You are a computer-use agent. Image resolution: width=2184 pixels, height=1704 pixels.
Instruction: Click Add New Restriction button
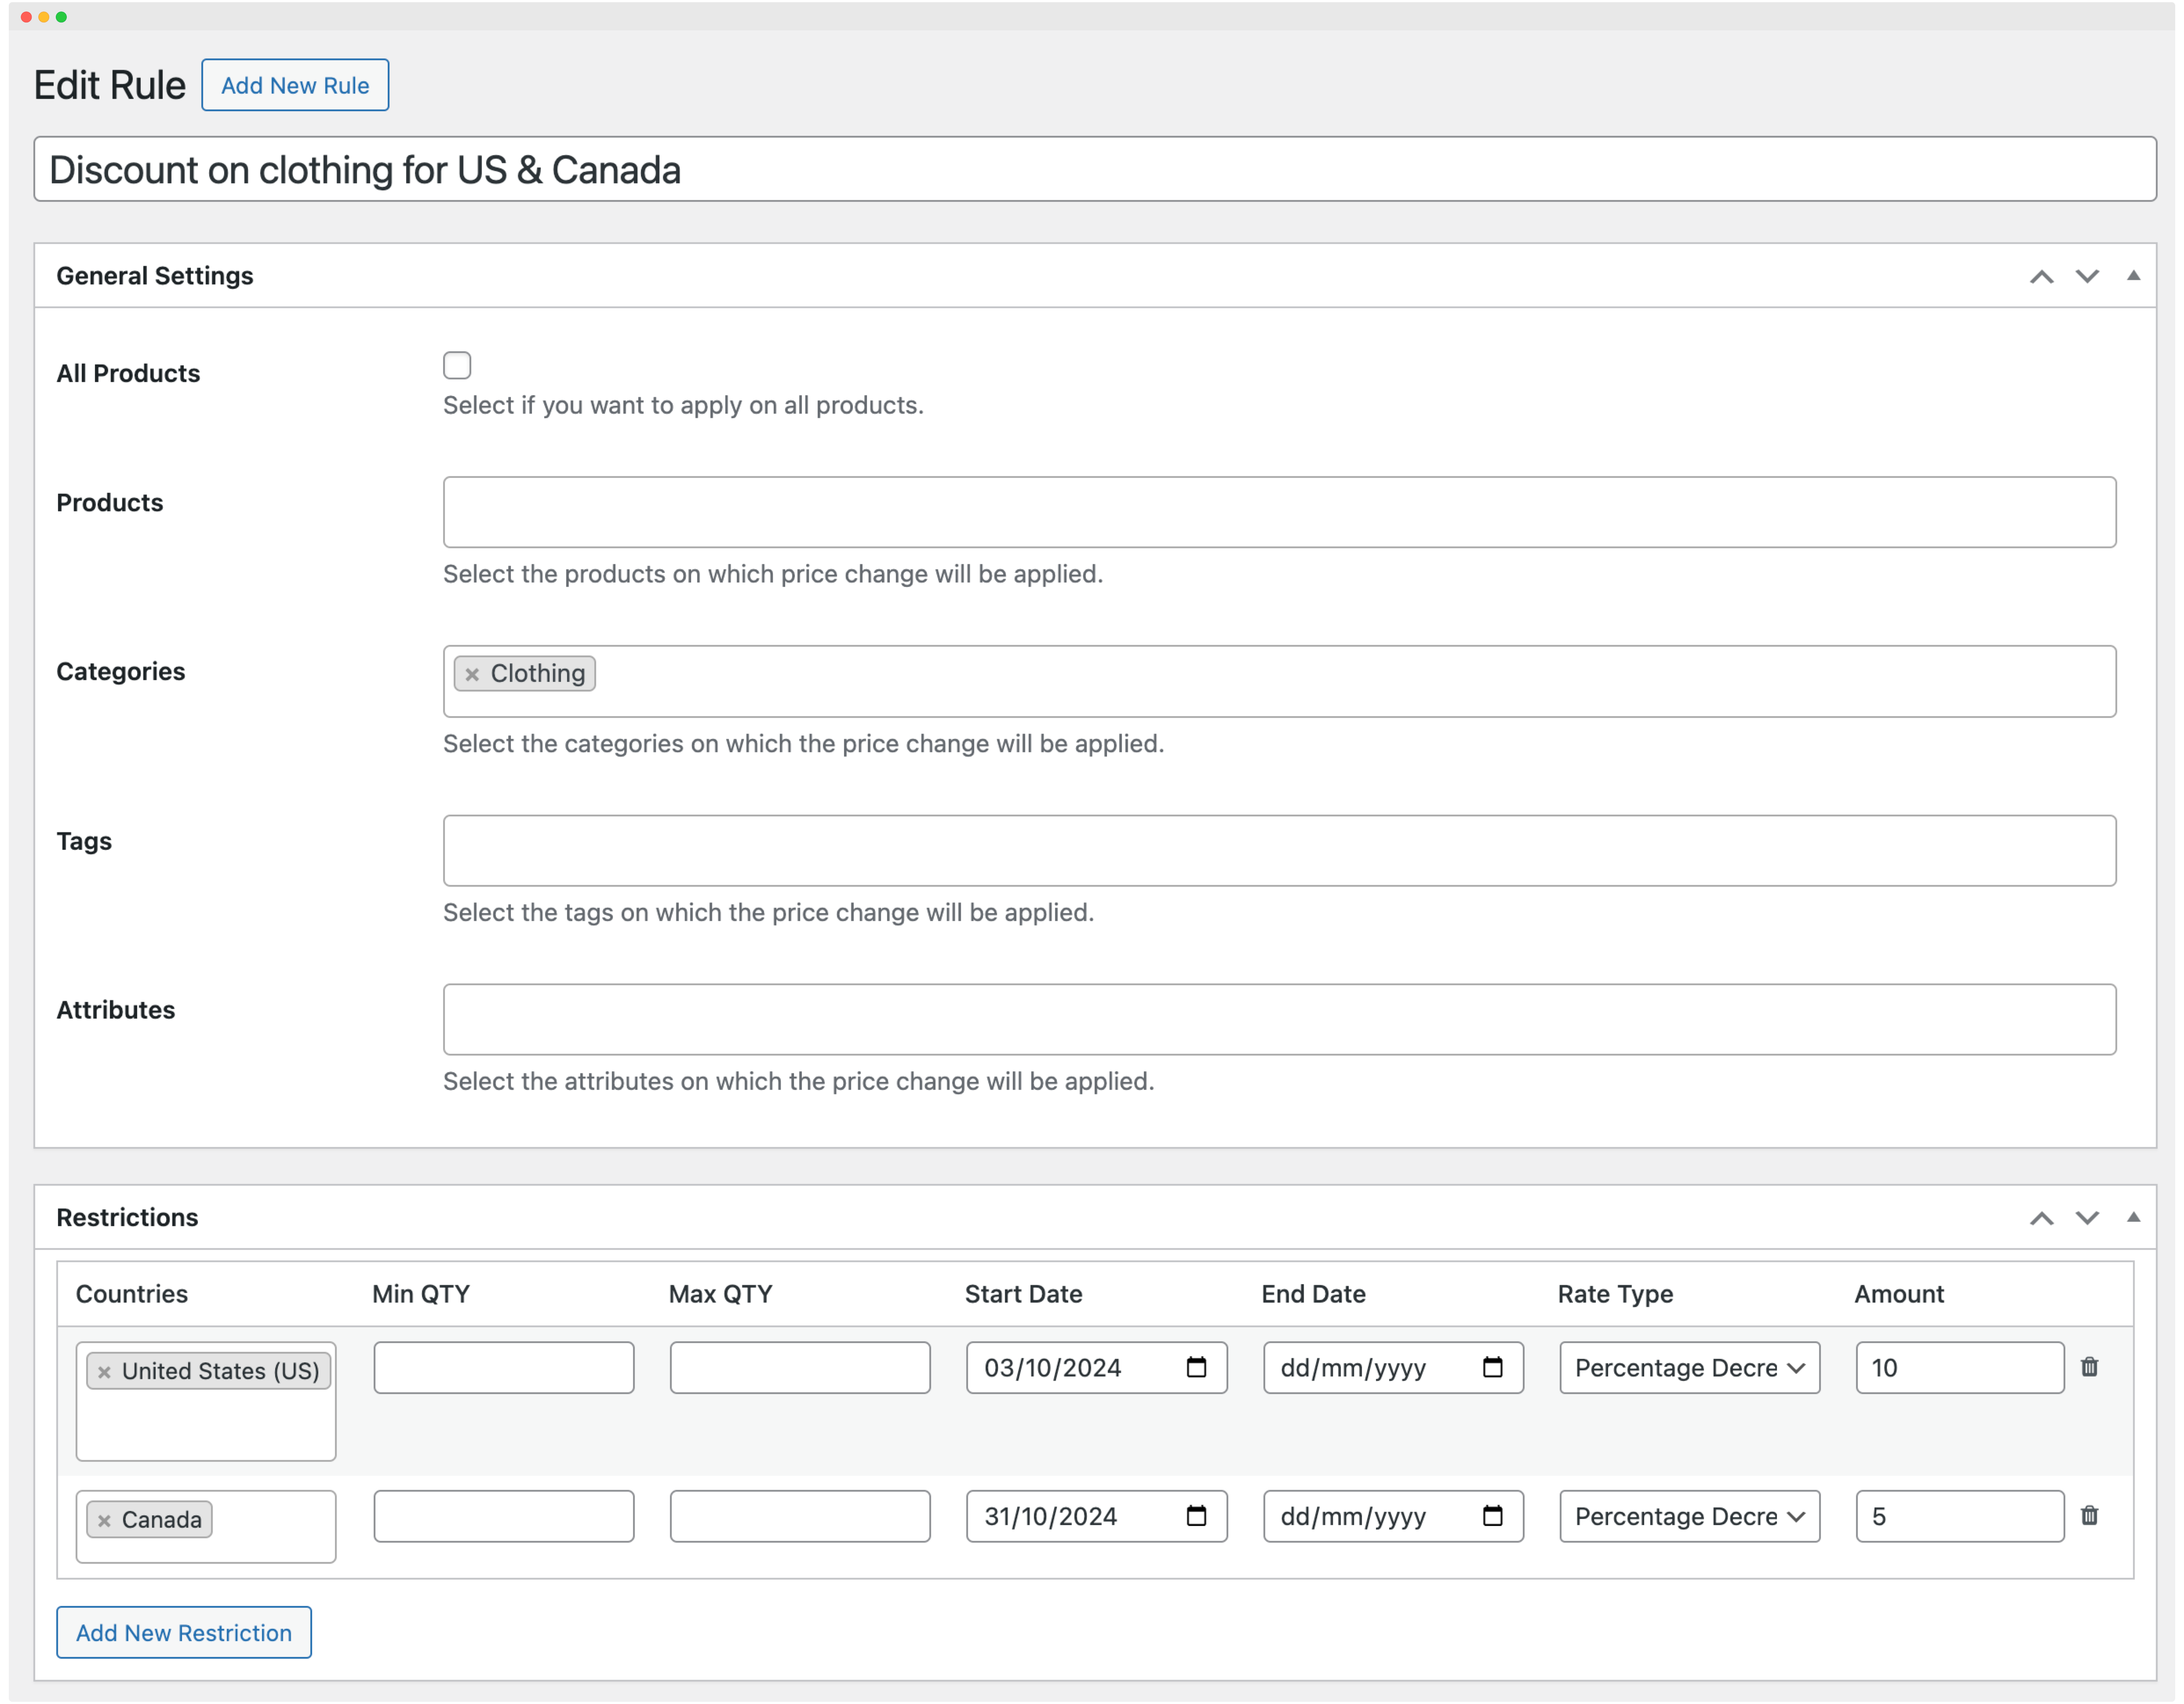point(184,1632)
